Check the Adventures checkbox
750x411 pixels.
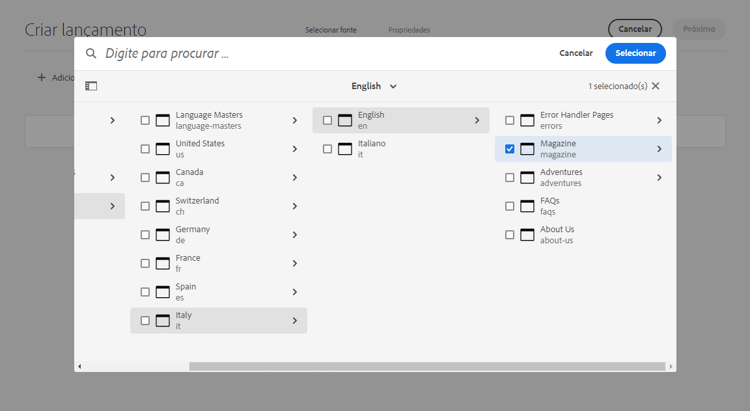(510, 178)
